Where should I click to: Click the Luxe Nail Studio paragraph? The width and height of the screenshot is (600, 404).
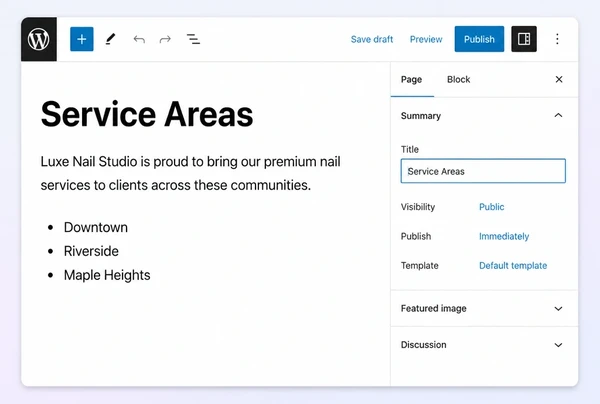[x=191, y=173]
